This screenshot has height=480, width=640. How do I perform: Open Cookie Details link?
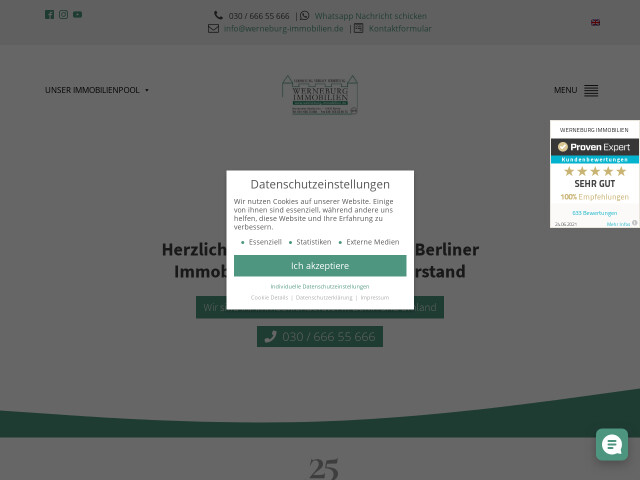tap(269, 298)
